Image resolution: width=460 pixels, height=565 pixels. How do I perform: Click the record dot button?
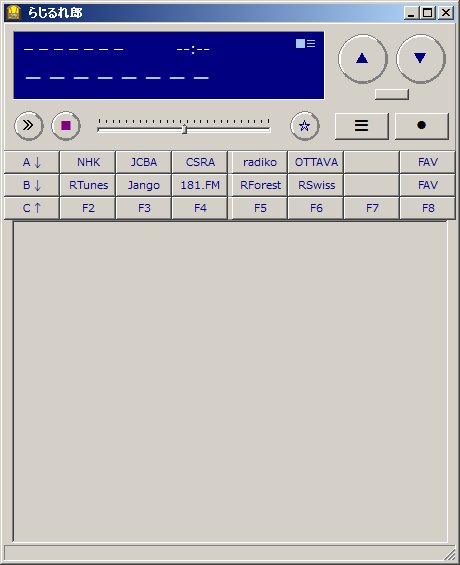point(422,126)
